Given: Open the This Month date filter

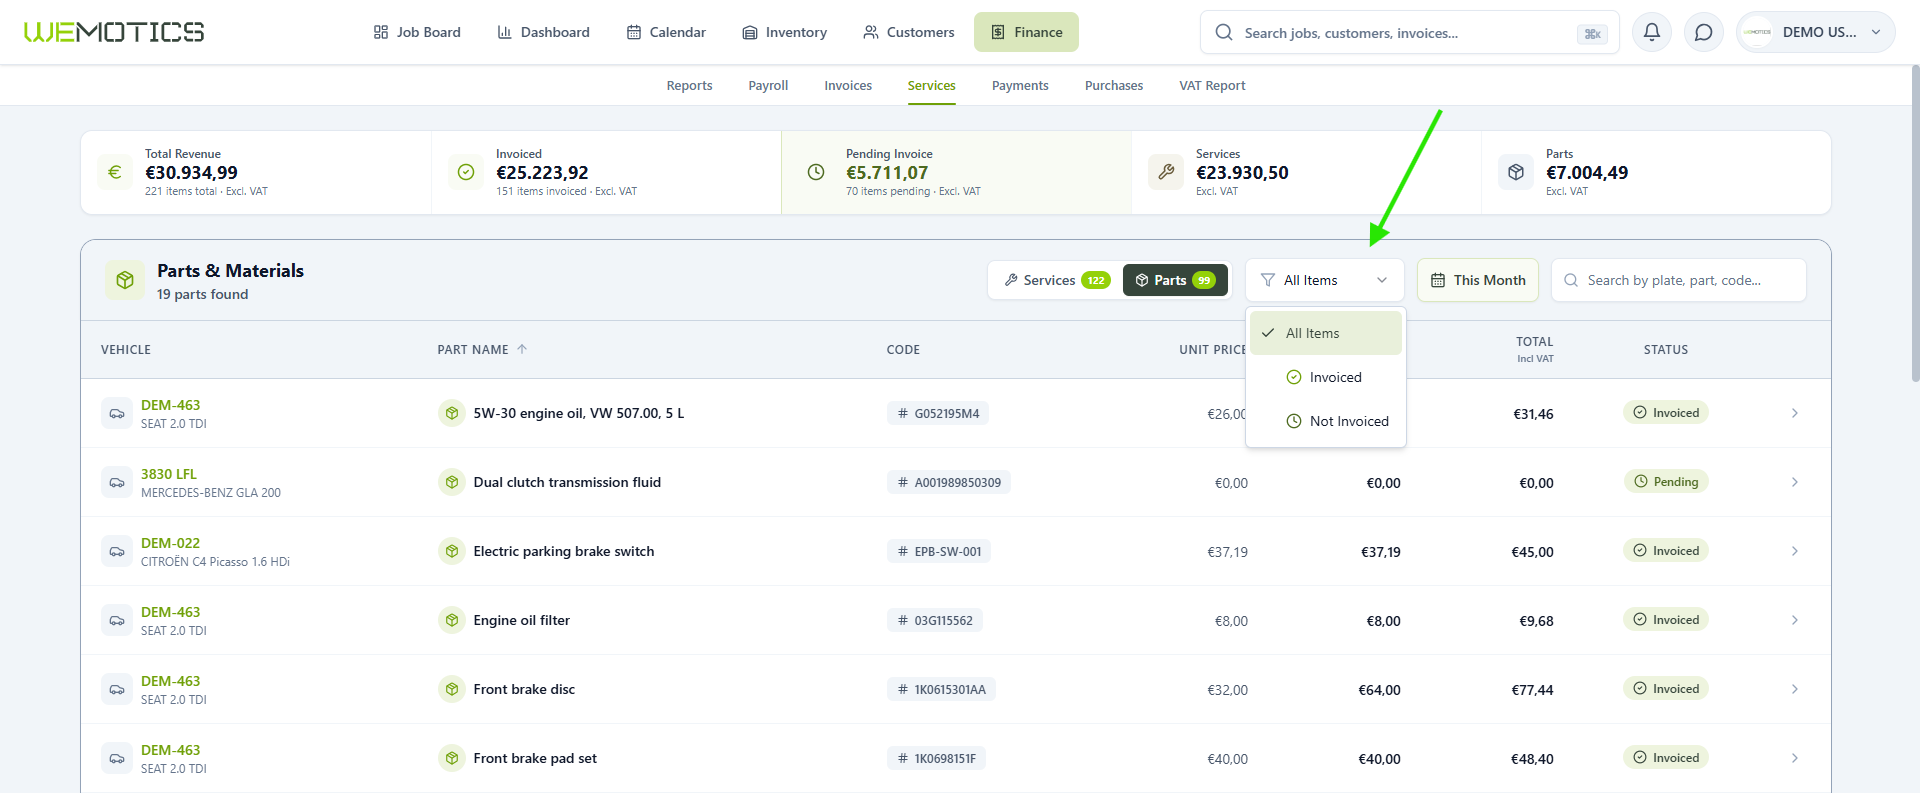Looking at the screenshot, I should (x=1478, y=280).
